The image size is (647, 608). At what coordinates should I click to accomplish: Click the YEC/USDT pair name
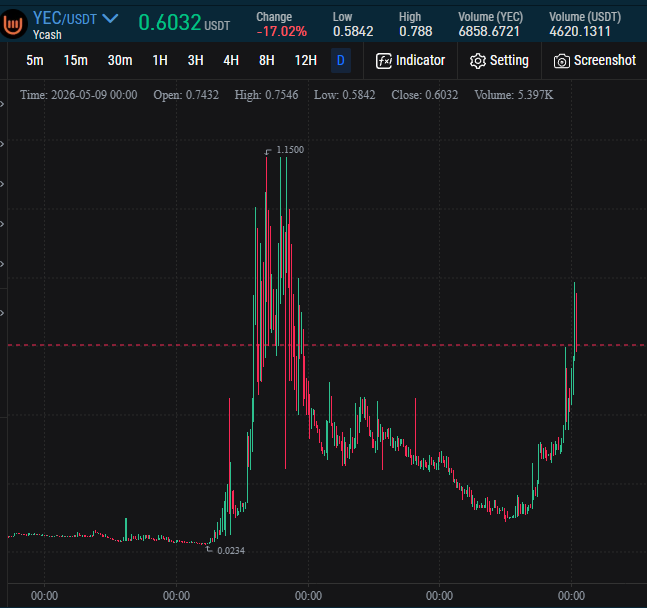pyautogui.click(x=65, y=18)
